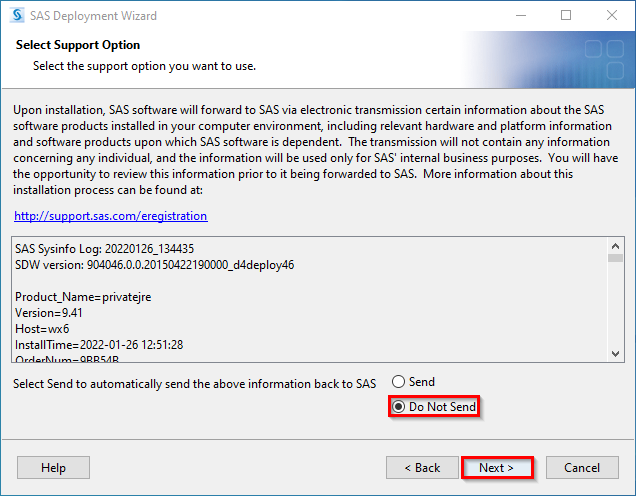This screenshot has width=636, height=496.
Task: Maximize the SAS Deployment Wizard window
Action: (x=566, y=15)
